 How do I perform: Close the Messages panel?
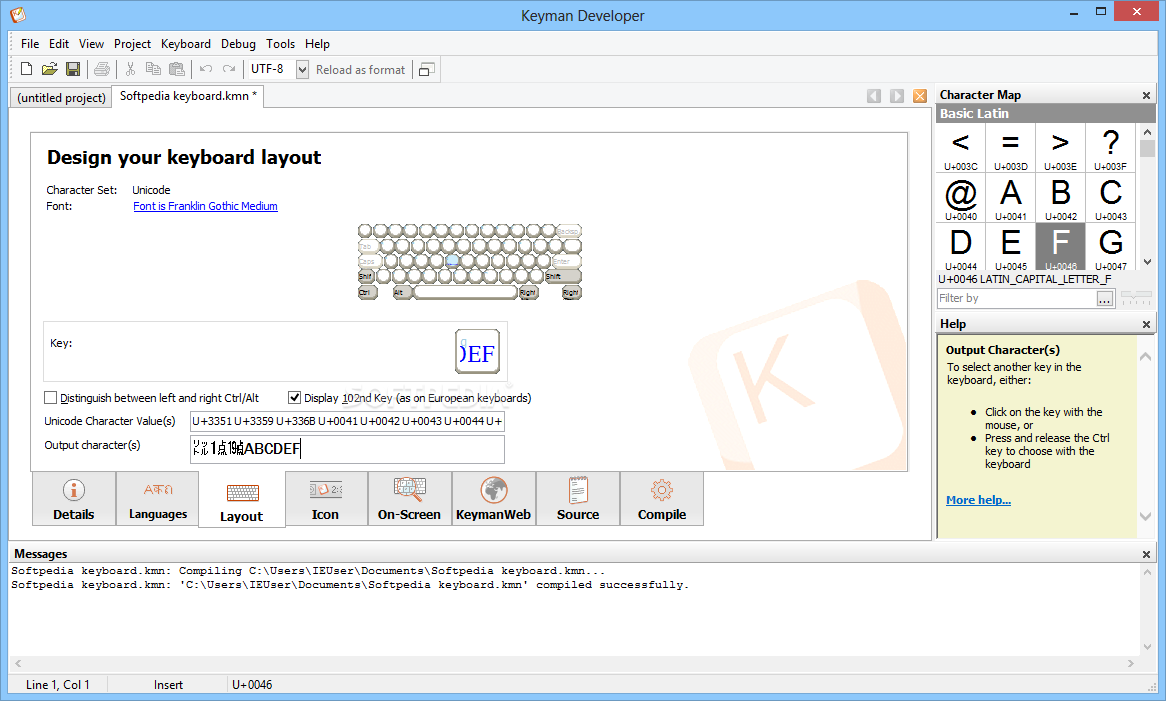(x=1146, y=555)
